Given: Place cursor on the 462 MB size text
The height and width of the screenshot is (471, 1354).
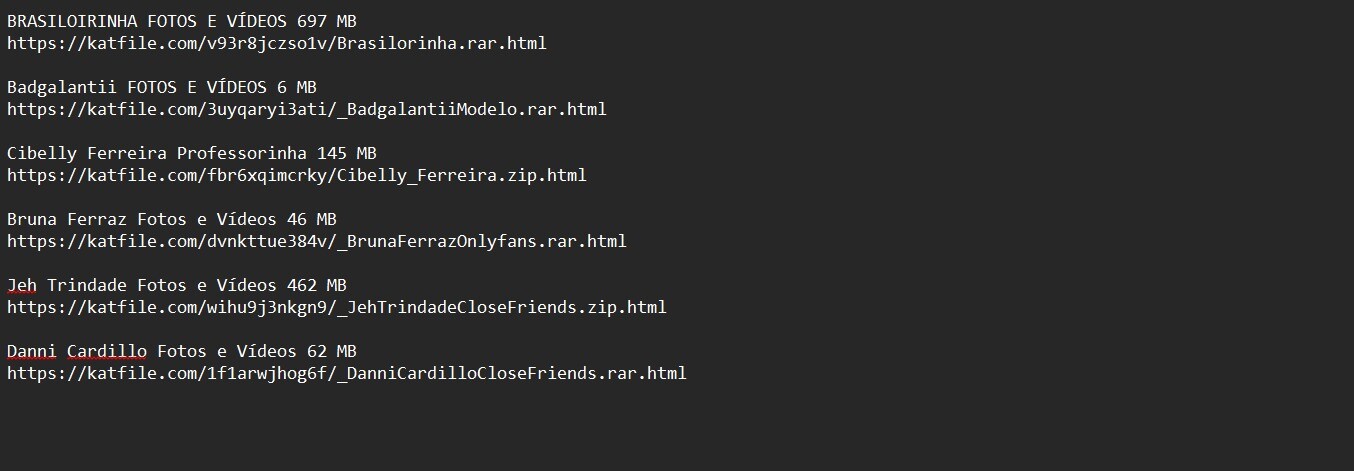Looking at the screenshot, I should click(316, 285).
